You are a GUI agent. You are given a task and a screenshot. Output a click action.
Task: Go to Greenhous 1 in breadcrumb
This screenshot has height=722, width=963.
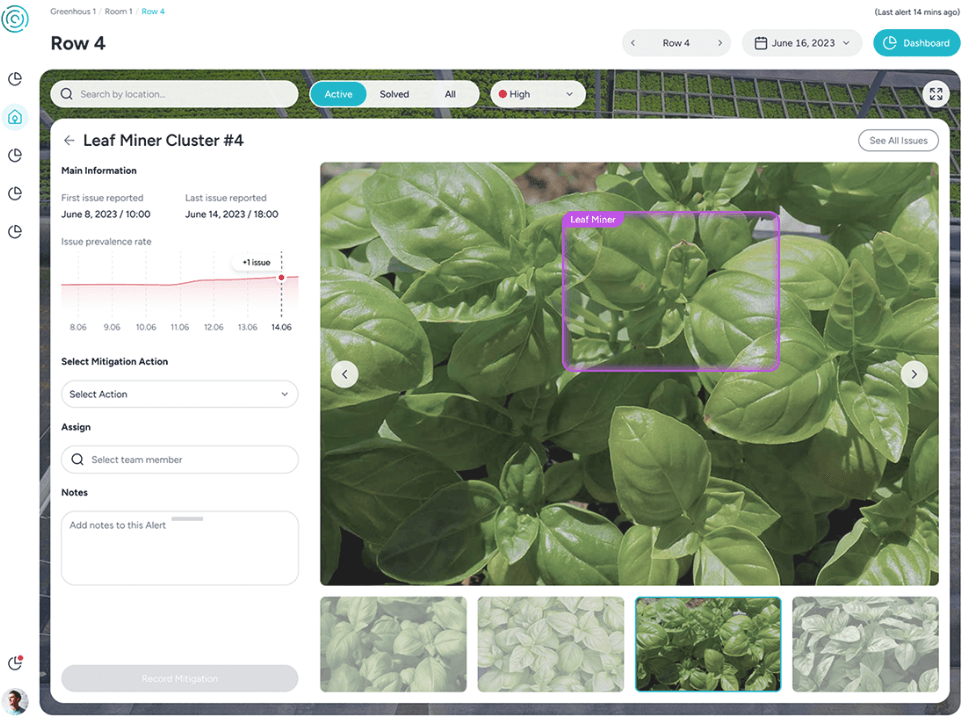[x=72, y=11]
